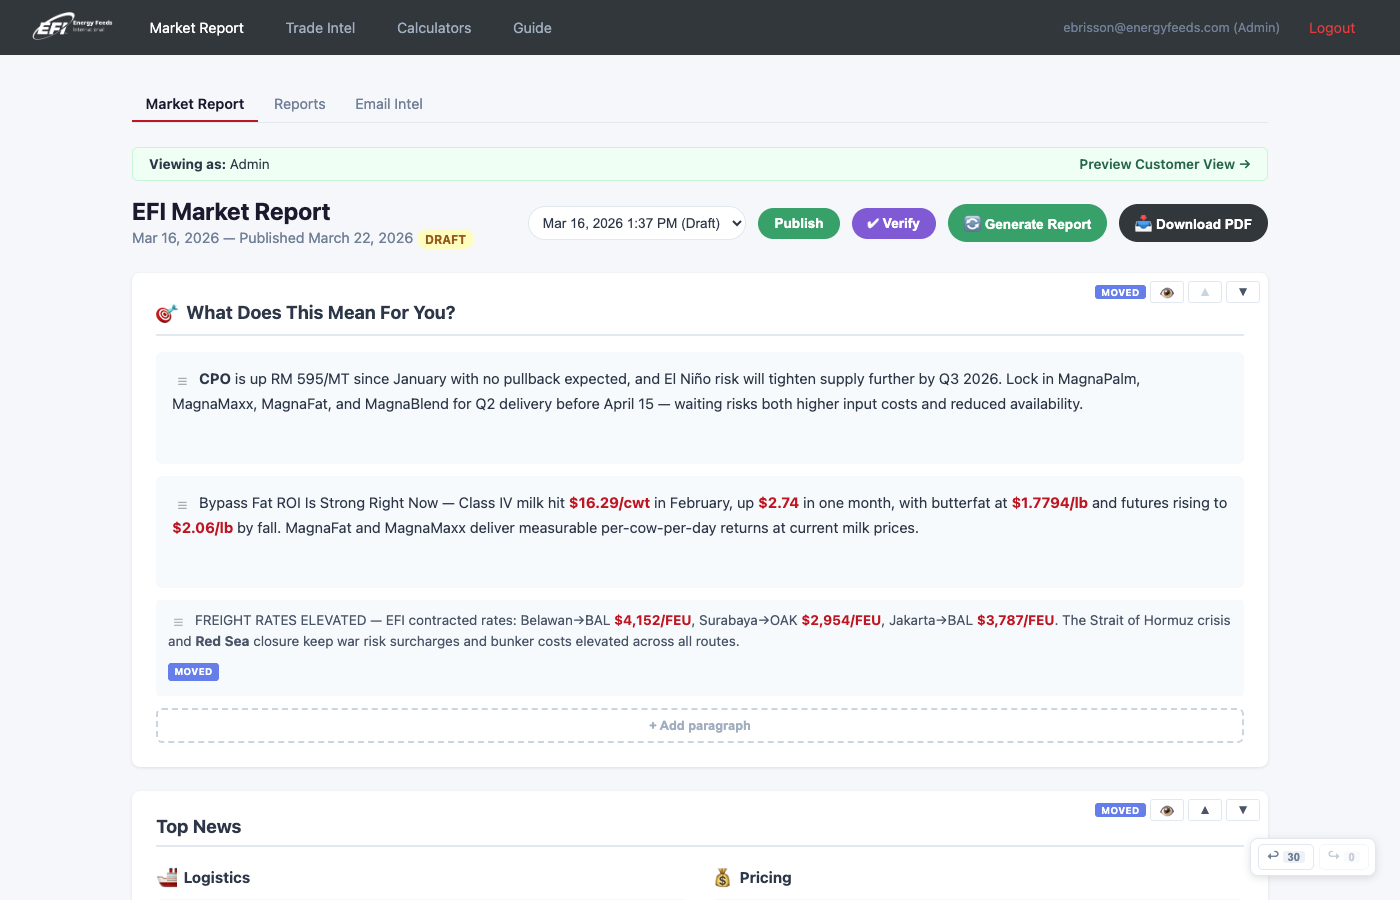Click the ship icon next to Logistics

165,877
